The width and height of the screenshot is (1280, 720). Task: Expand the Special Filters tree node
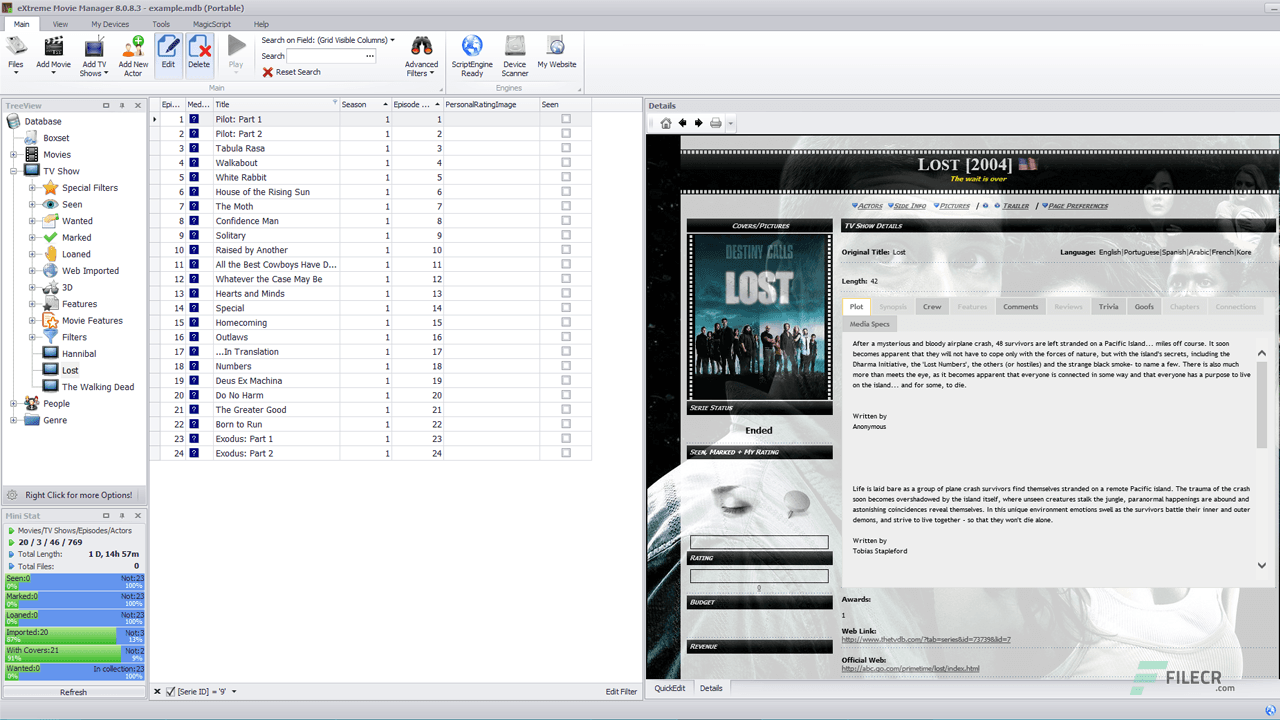point(32,187)
